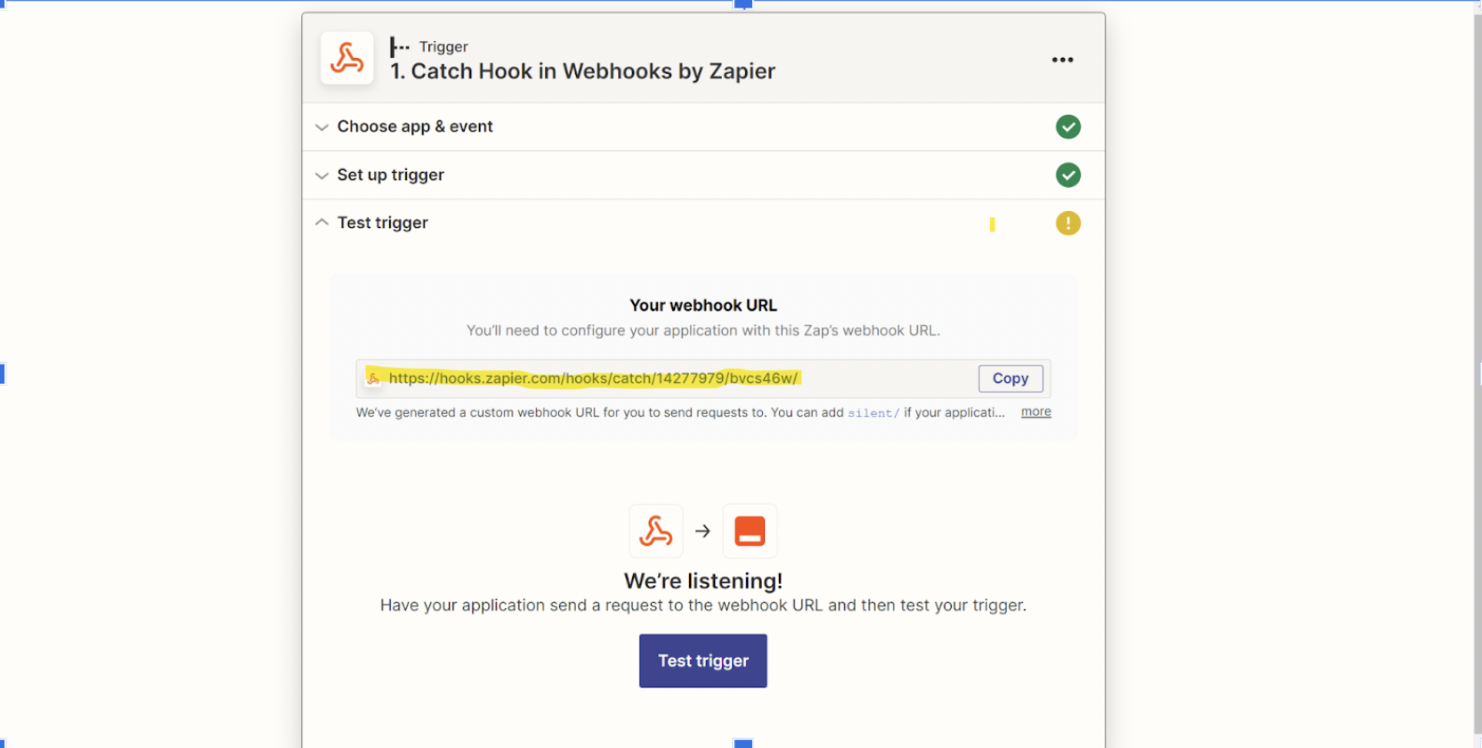This screenshot has width=1482, height=748.
Task: Click yellow warning icon beside Test trigger
Action: coord(1068,223)
